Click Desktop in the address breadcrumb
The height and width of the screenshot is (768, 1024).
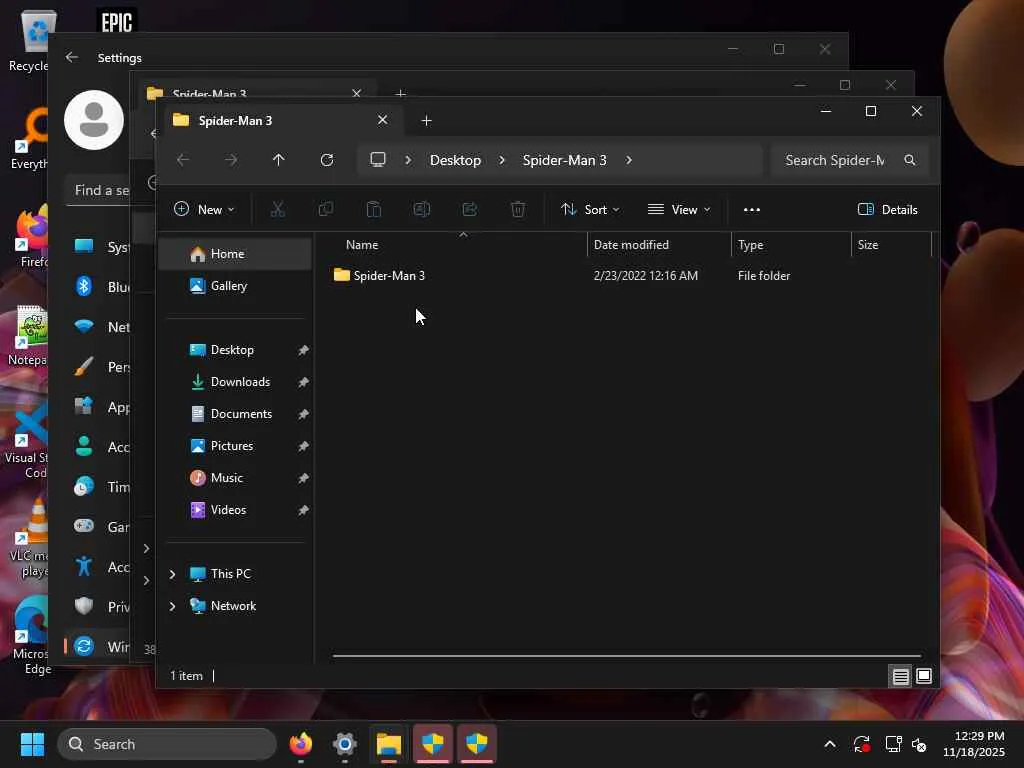point(455,160)
